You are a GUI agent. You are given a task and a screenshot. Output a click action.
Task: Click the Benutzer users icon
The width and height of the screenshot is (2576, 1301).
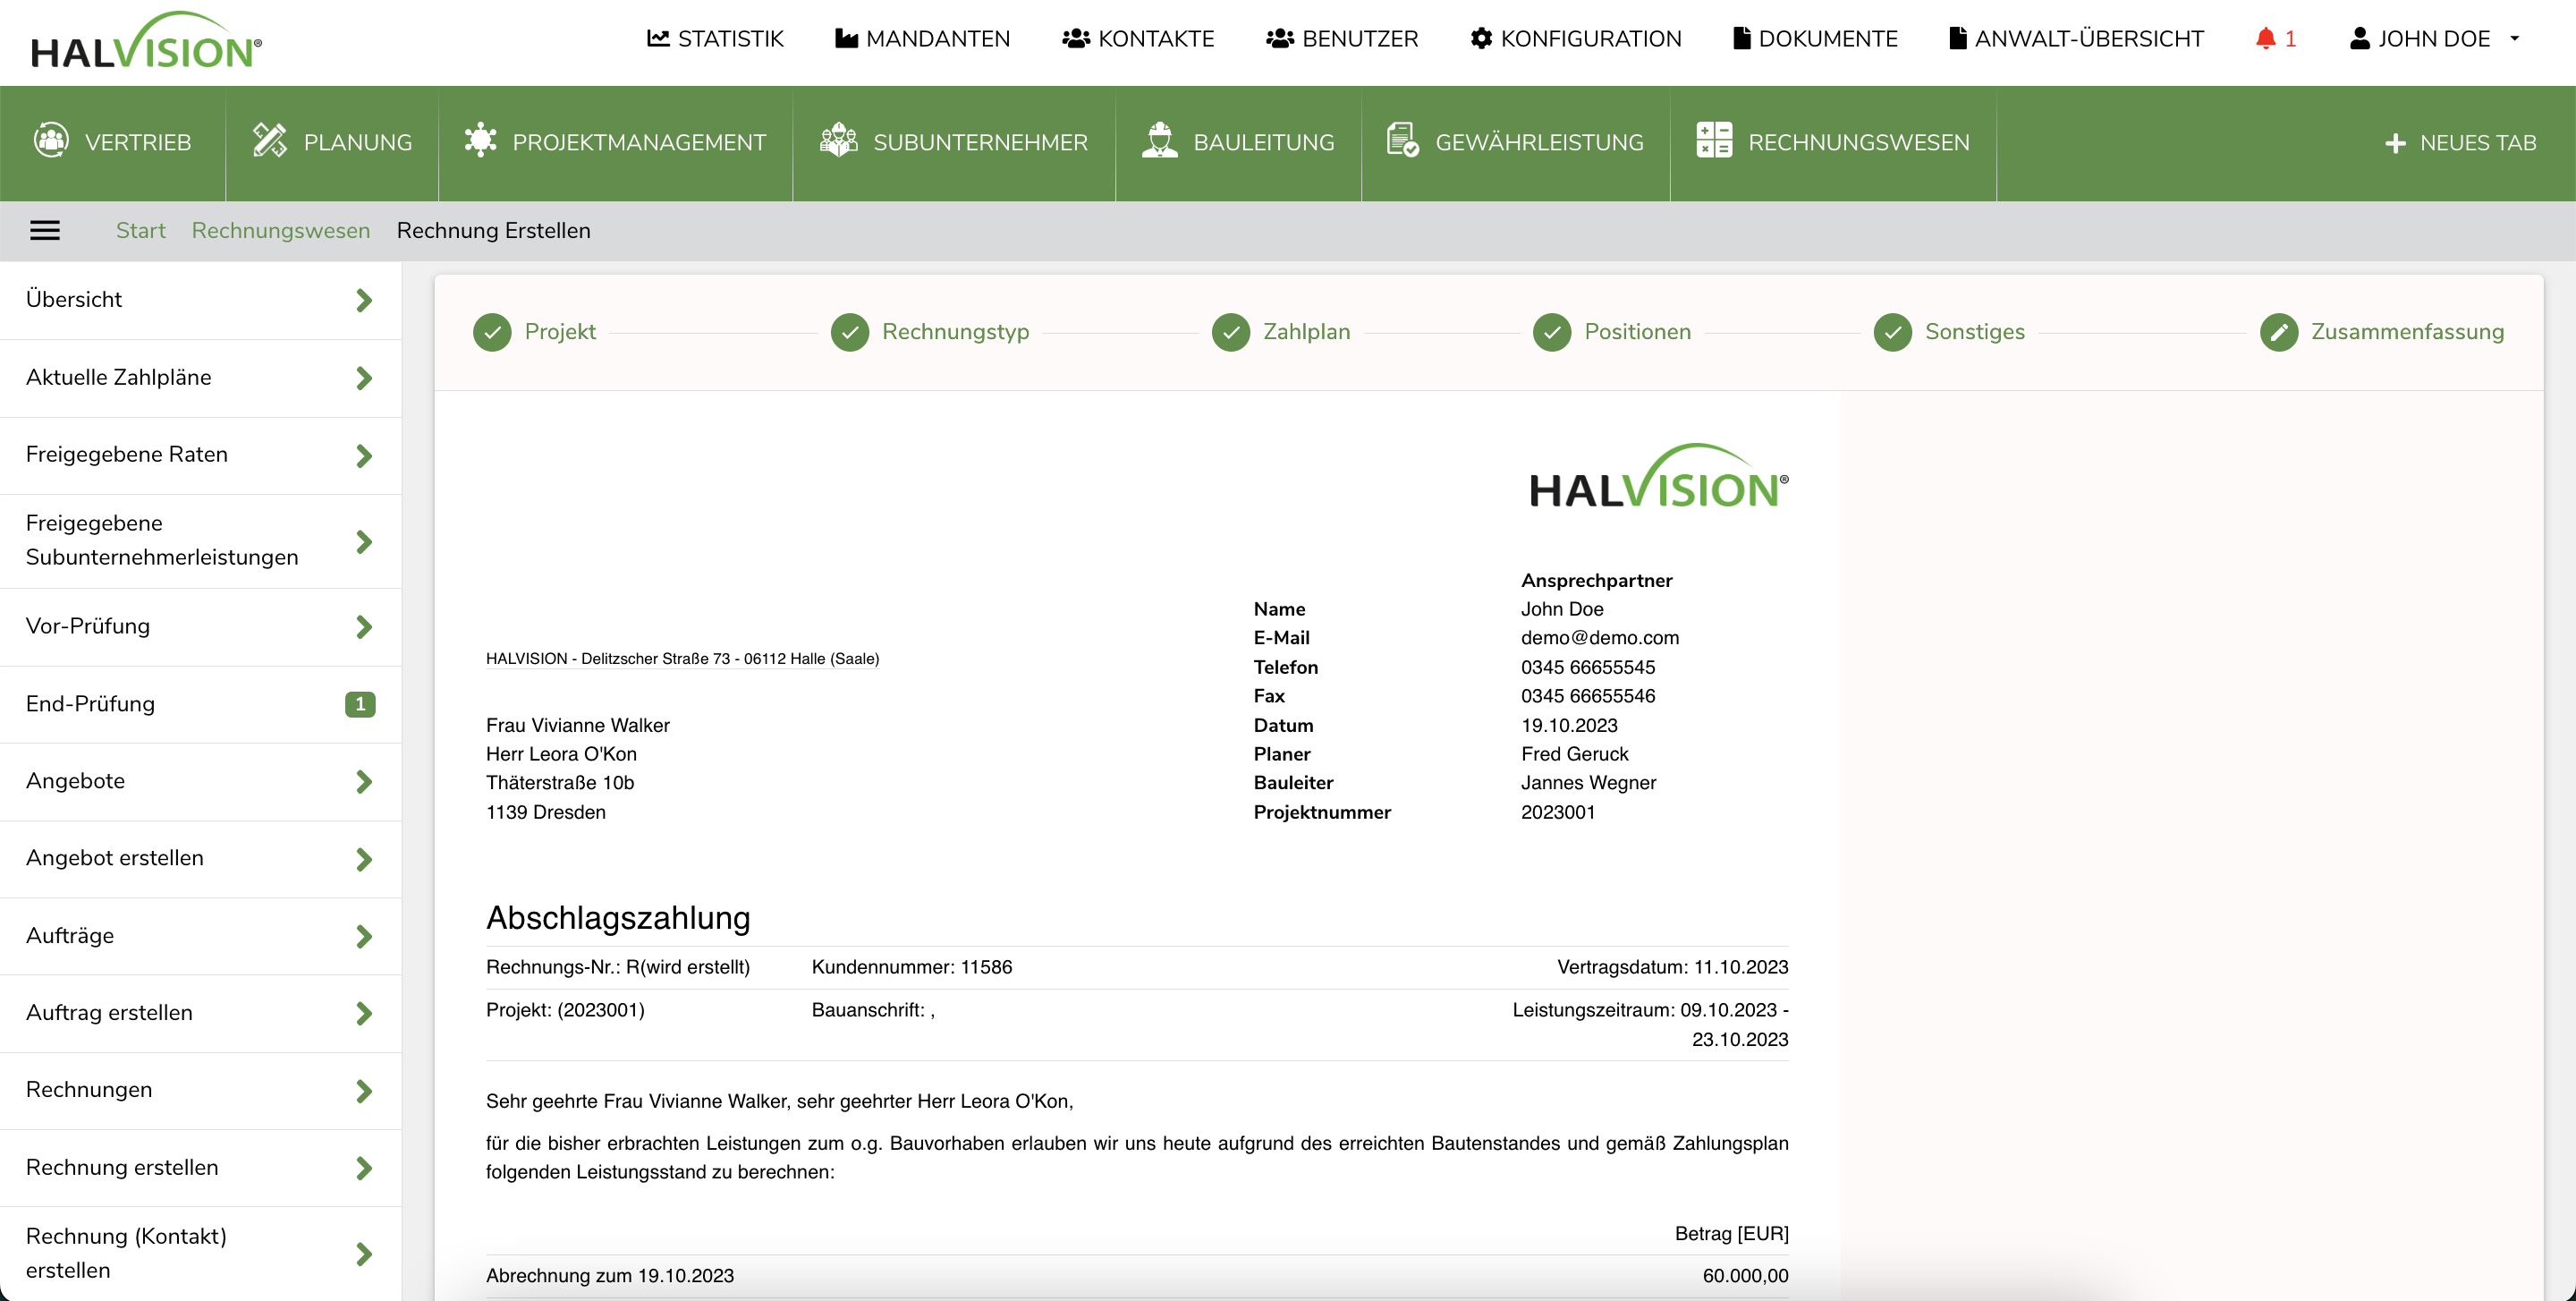1280,39
